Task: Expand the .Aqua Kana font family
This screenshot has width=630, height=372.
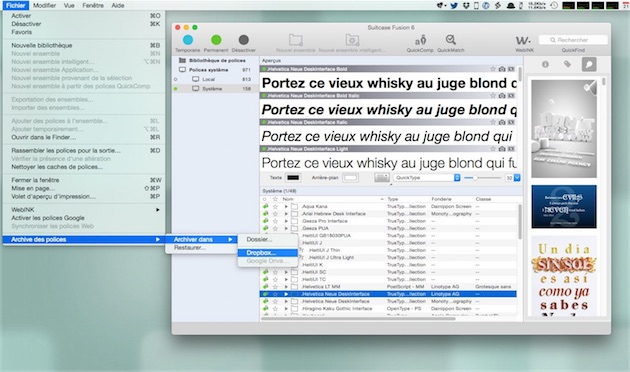Action: [286, 206]
